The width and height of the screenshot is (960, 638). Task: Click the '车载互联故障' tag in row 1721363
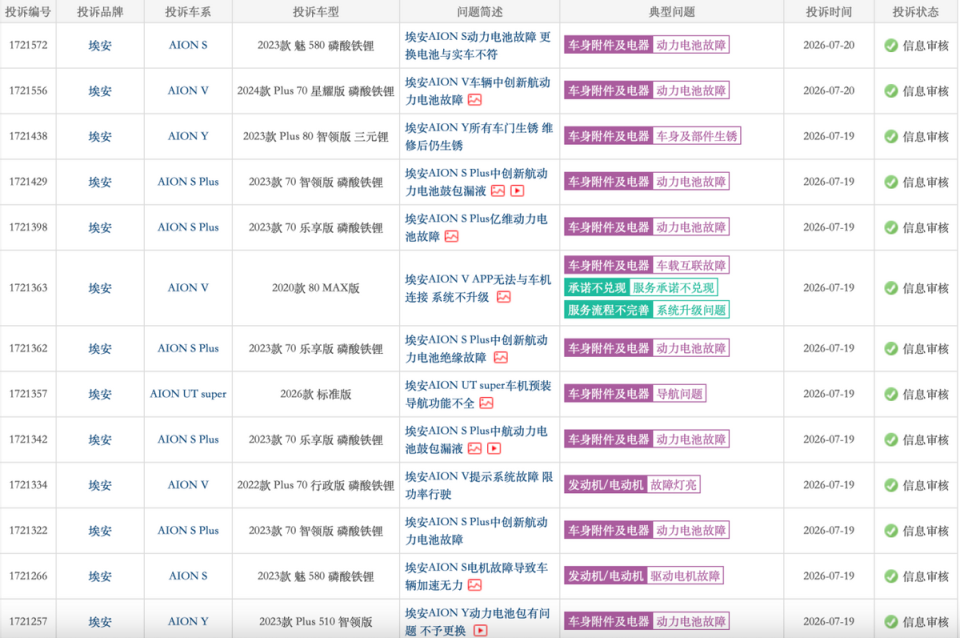(691, 265)
